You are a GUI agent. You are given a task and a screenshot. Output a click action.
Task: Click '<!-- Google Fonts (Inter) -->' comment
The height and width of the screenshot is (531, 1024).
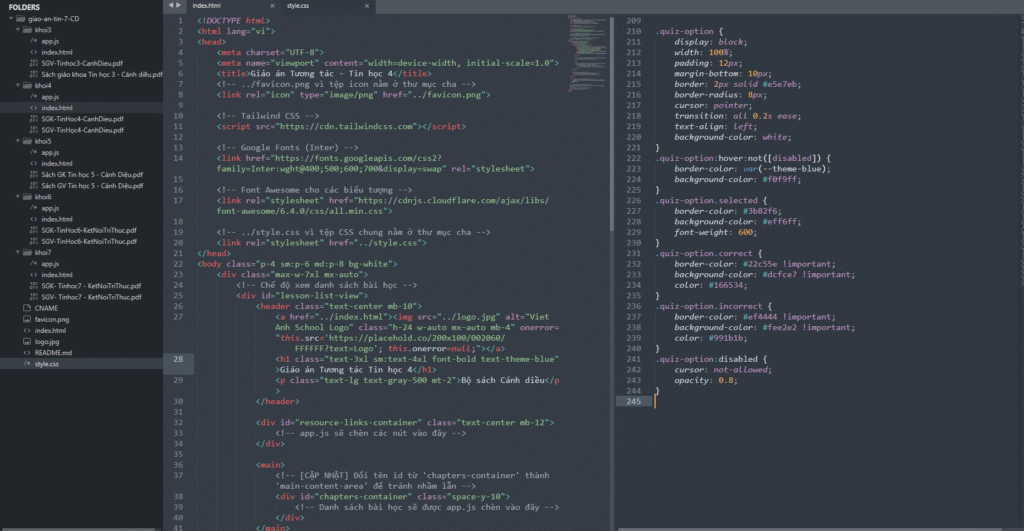pyautogui.click(x=287, y=148)
